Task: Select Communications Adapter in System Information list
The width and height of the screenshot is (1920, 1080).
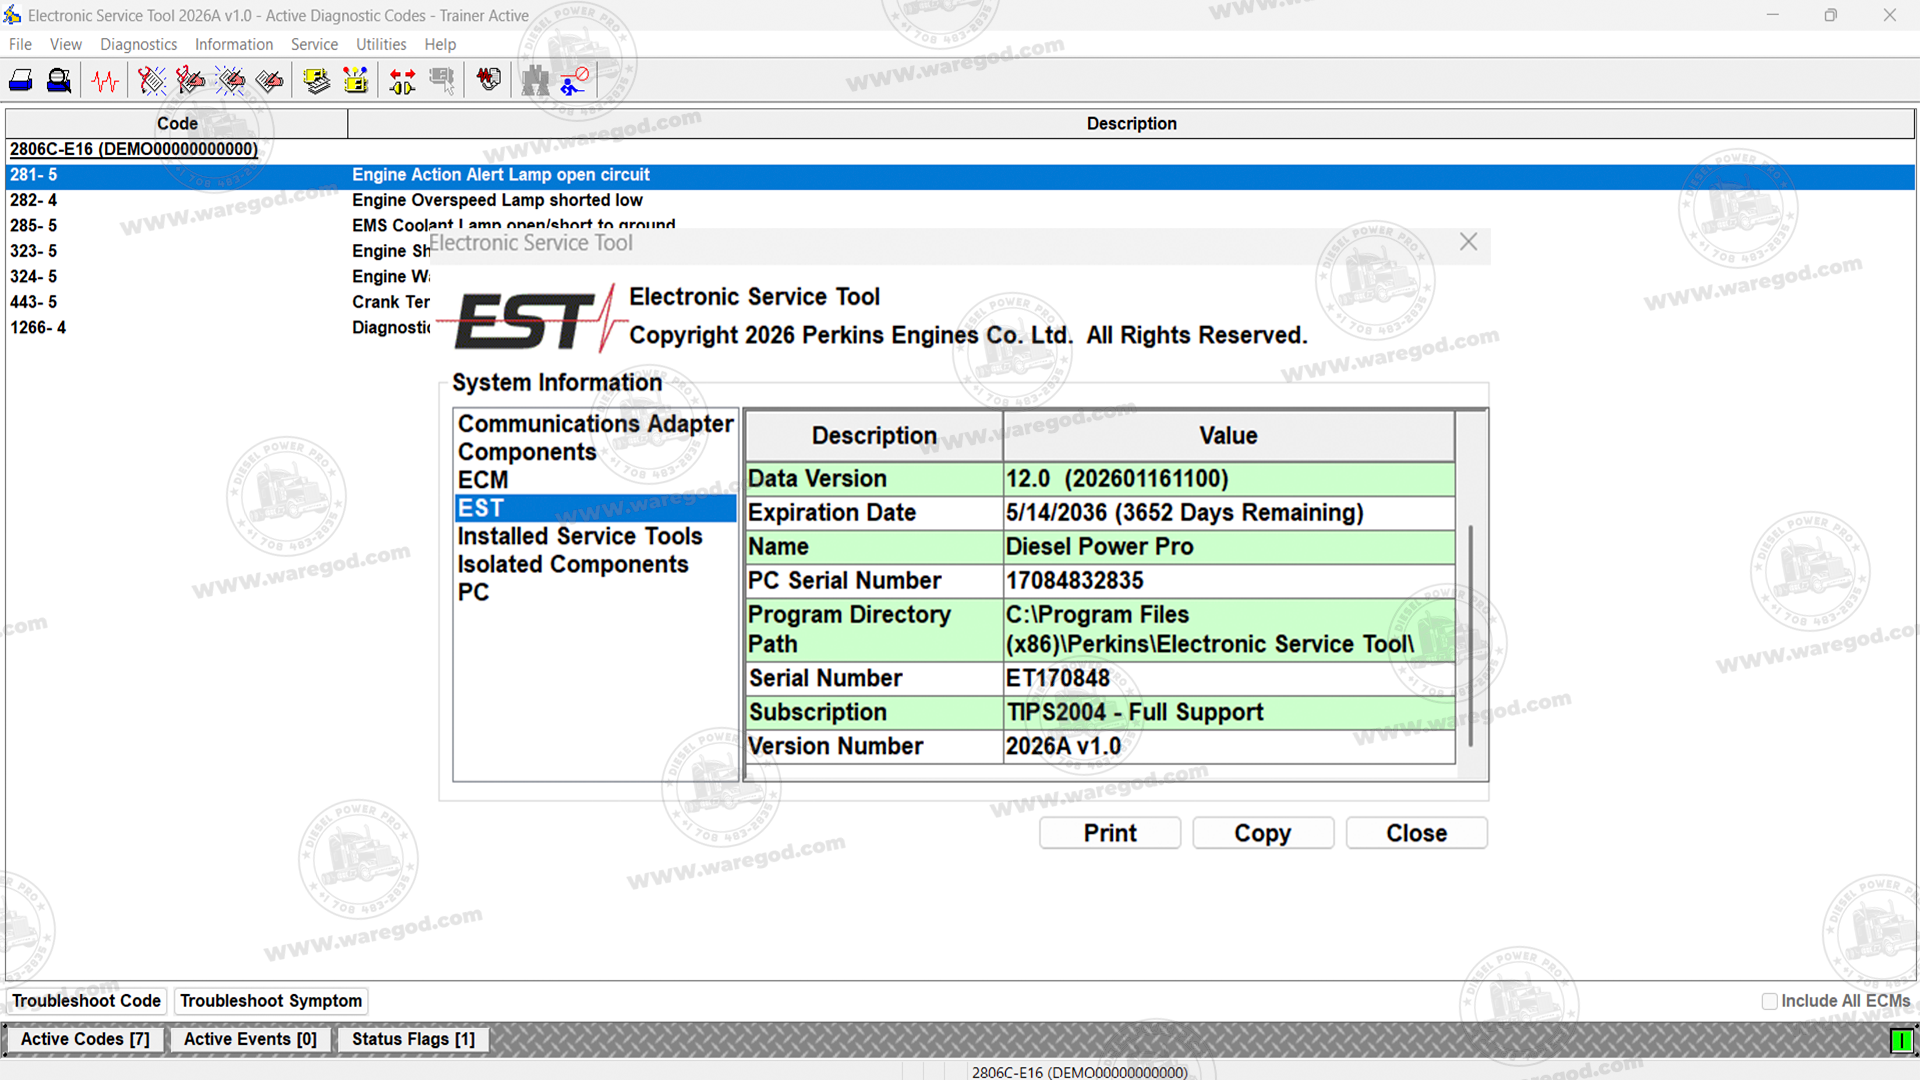Action: tap(596, 424)
